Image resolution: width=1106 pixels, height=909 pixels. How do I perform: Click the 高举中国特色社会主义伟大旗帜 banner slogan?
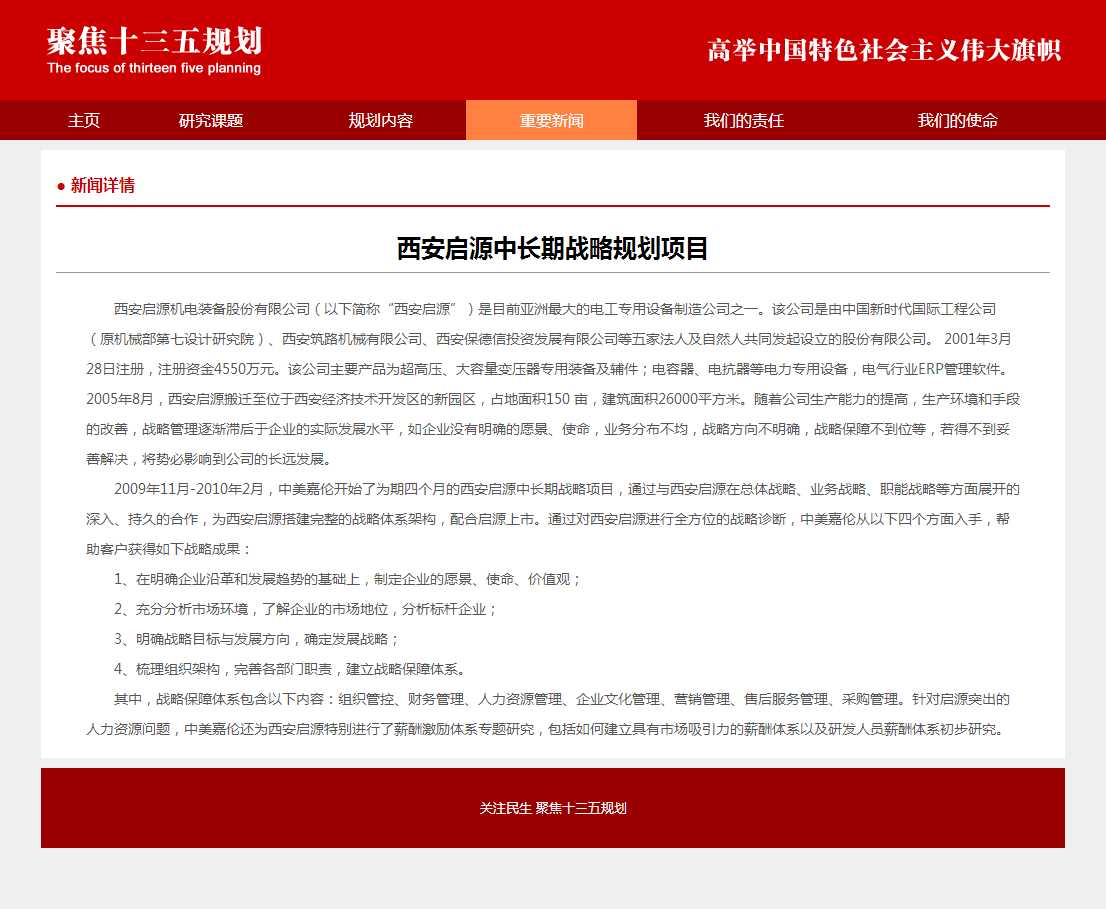[x=883, y=50]
